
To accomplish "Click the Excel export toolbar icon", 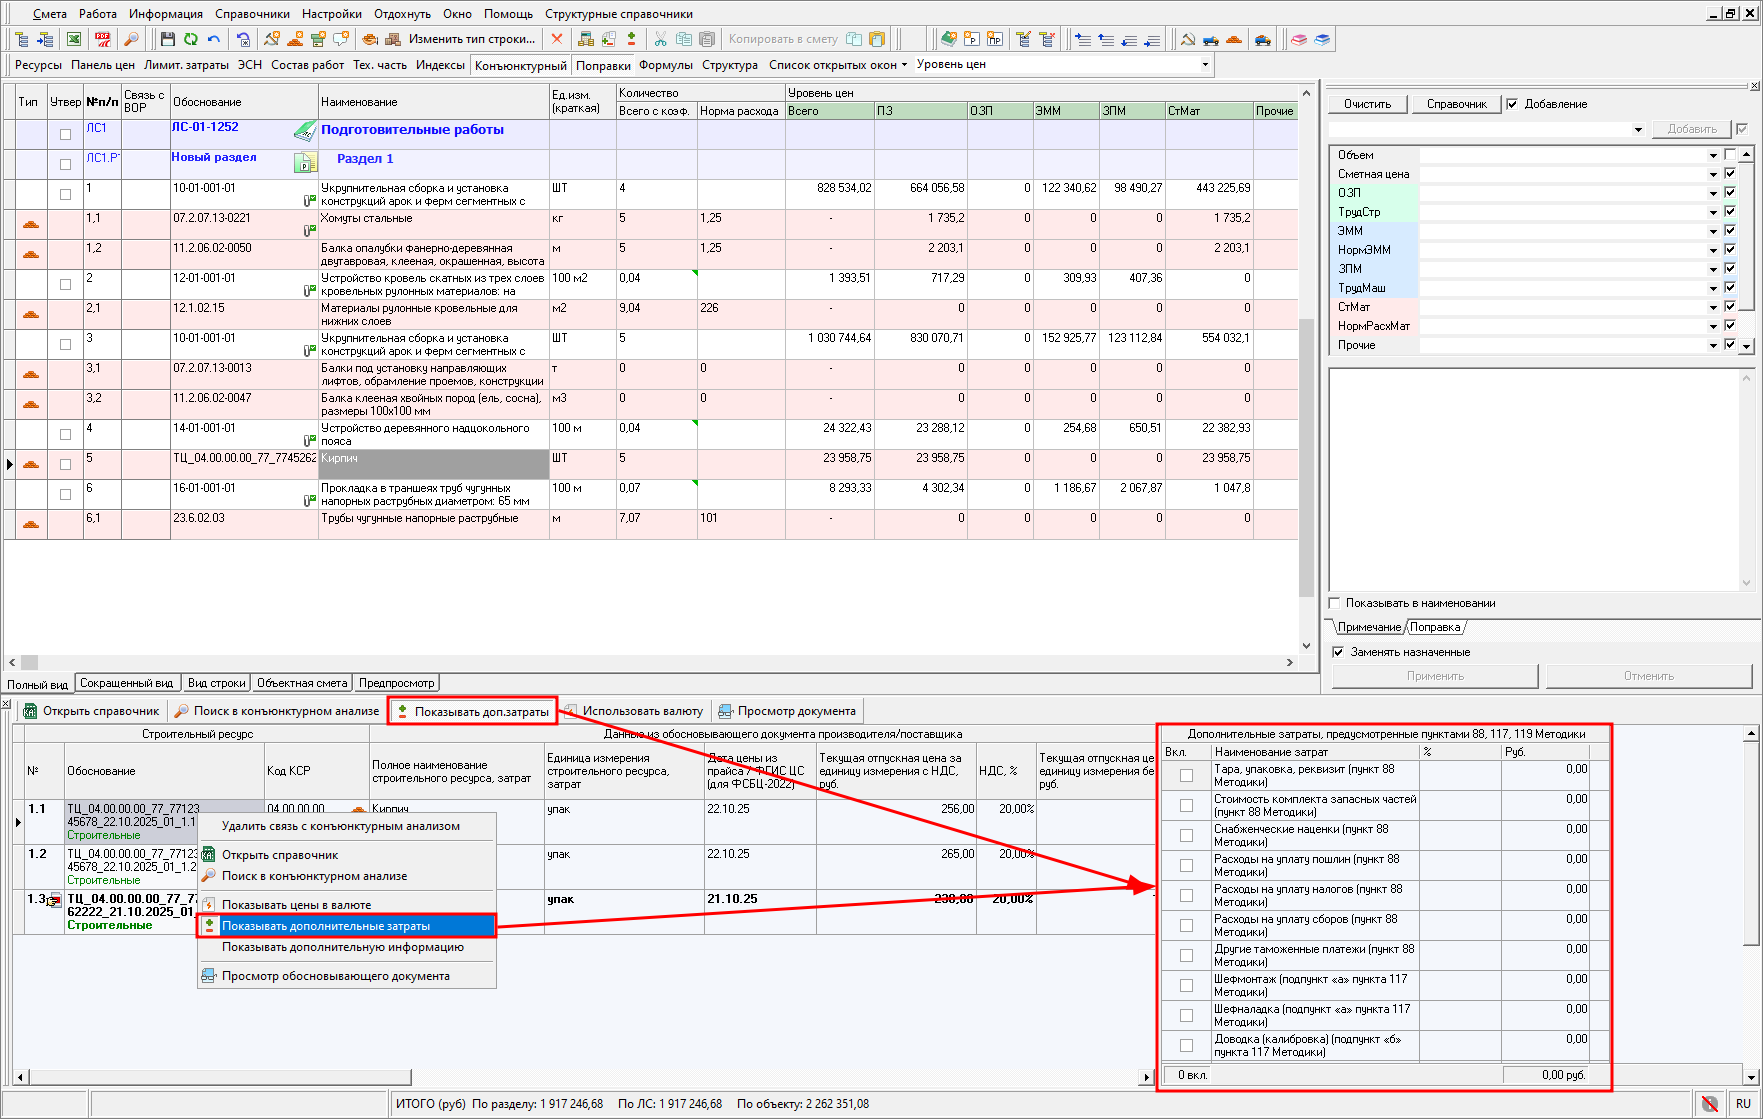I will pos(74,39).
